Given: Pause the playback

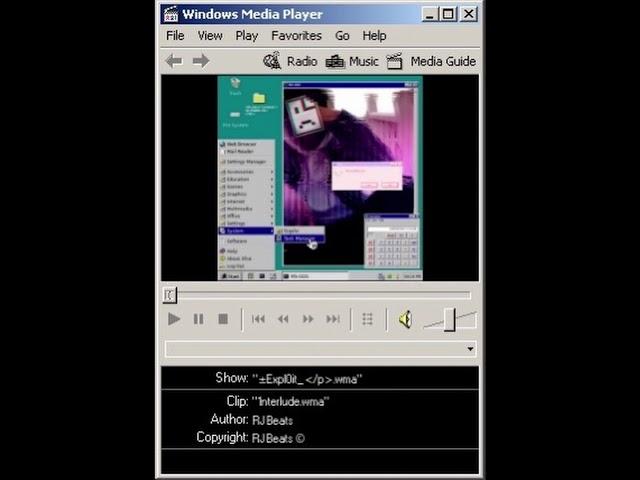Looking at the screenshot, I should pyautogui.click(x=198, y=319).
